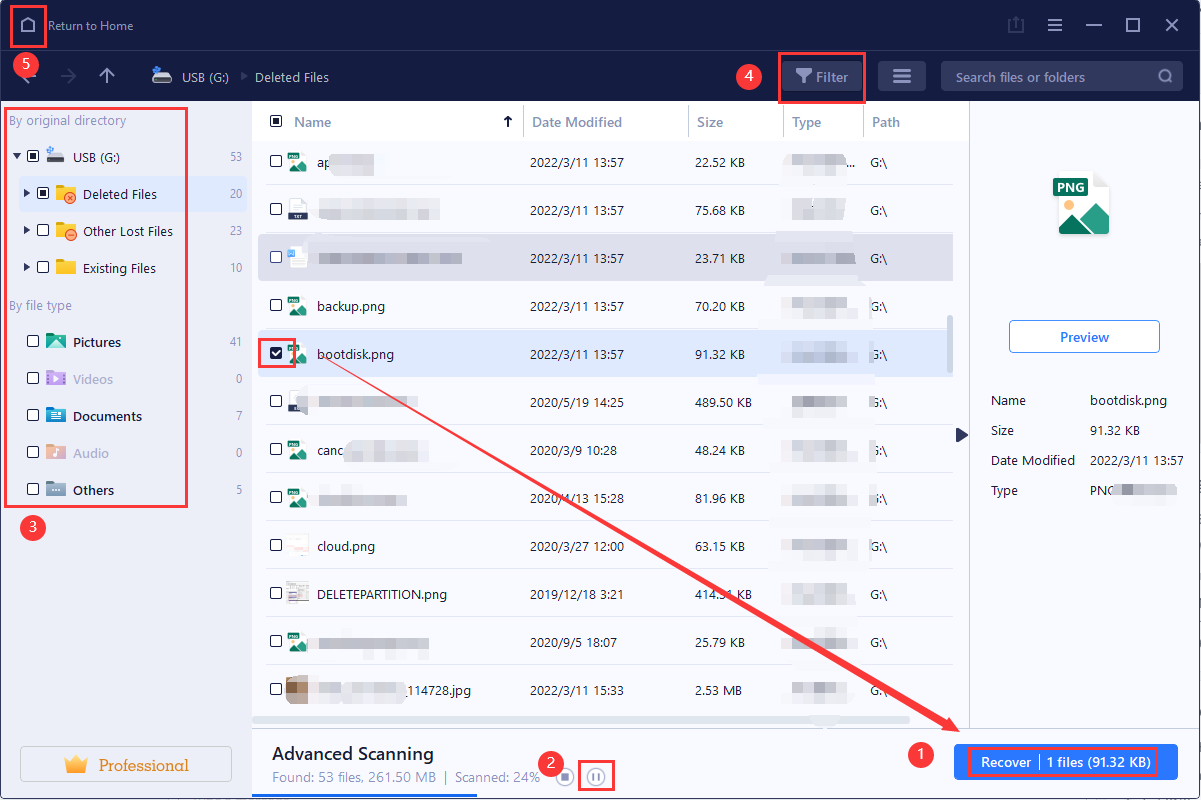Image resolution: width=1201 pixels, height=800 pixels.
Task: Expand the Existing Files folder node
Action: (25, 267)
